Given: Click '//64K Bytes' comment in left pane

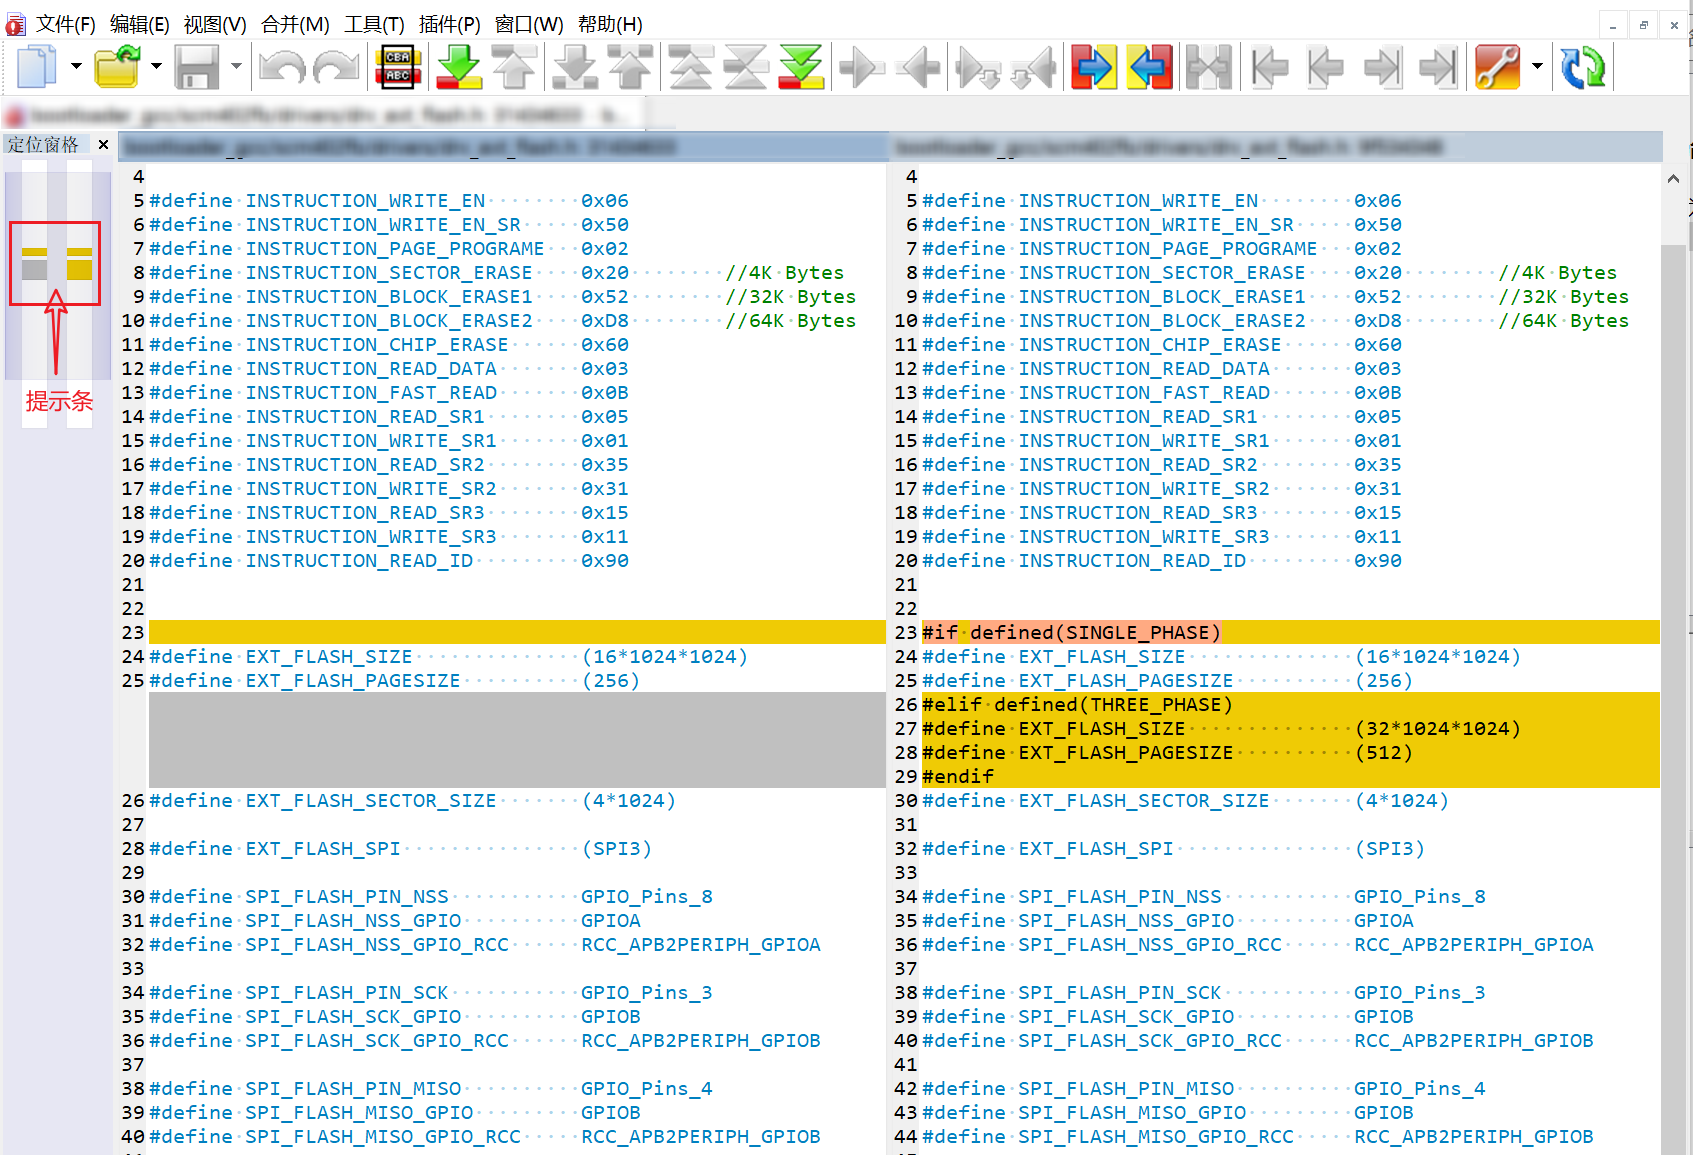Looking at the screenshot, I should [x=791, y=320].
